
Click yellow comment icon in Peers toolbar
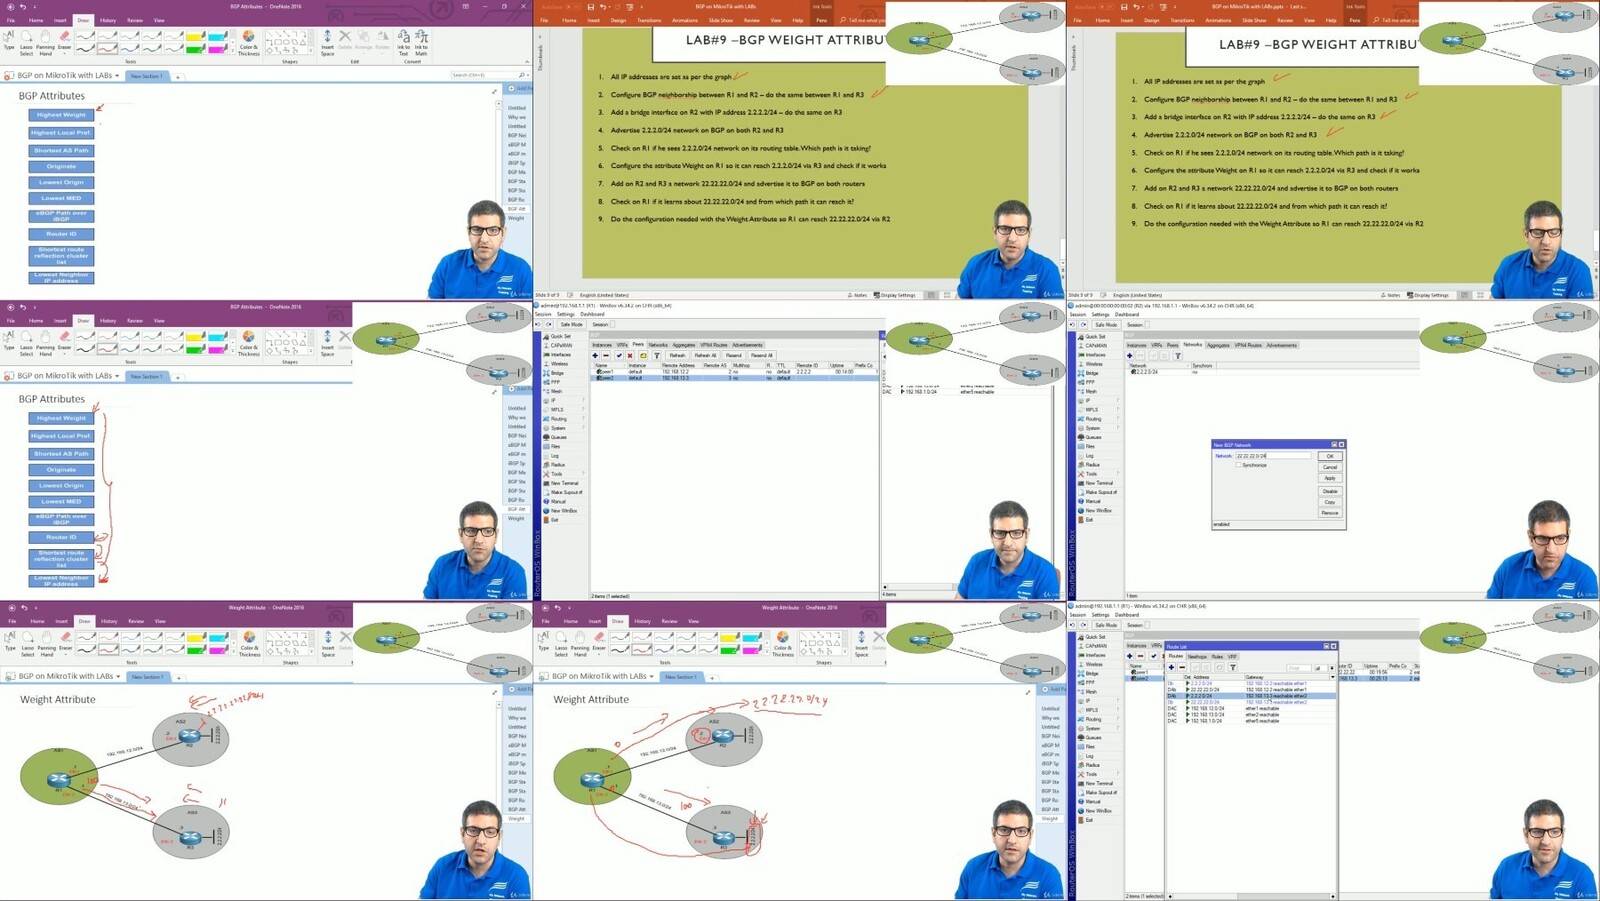[x=643, y=355]
